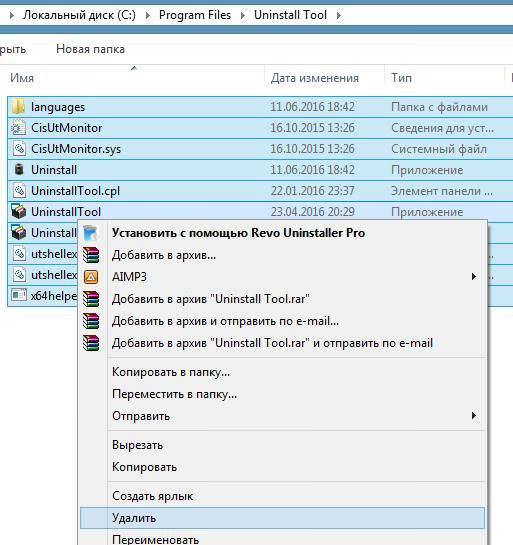Choose 'Добавить в архив "Uninstall Tool.rar" и отправить по e-mail'

282,343
